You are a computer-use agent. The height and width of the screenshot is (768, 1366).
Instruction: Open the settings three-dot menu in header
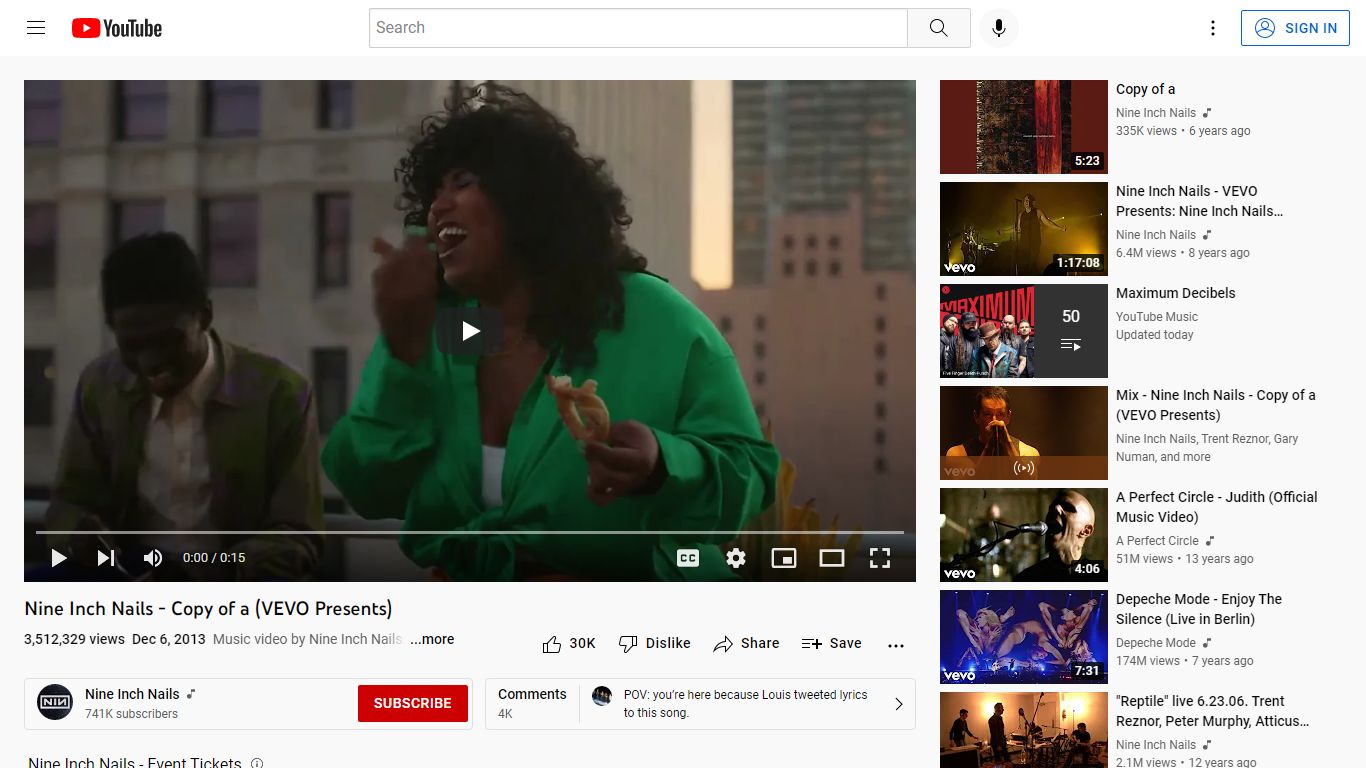(x=1213, y=28)
